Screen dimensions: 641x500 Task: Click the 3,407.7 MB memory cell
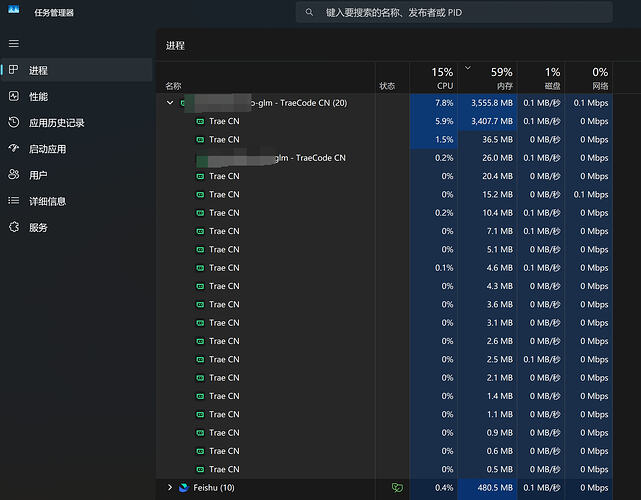click(x=488, y=121)
